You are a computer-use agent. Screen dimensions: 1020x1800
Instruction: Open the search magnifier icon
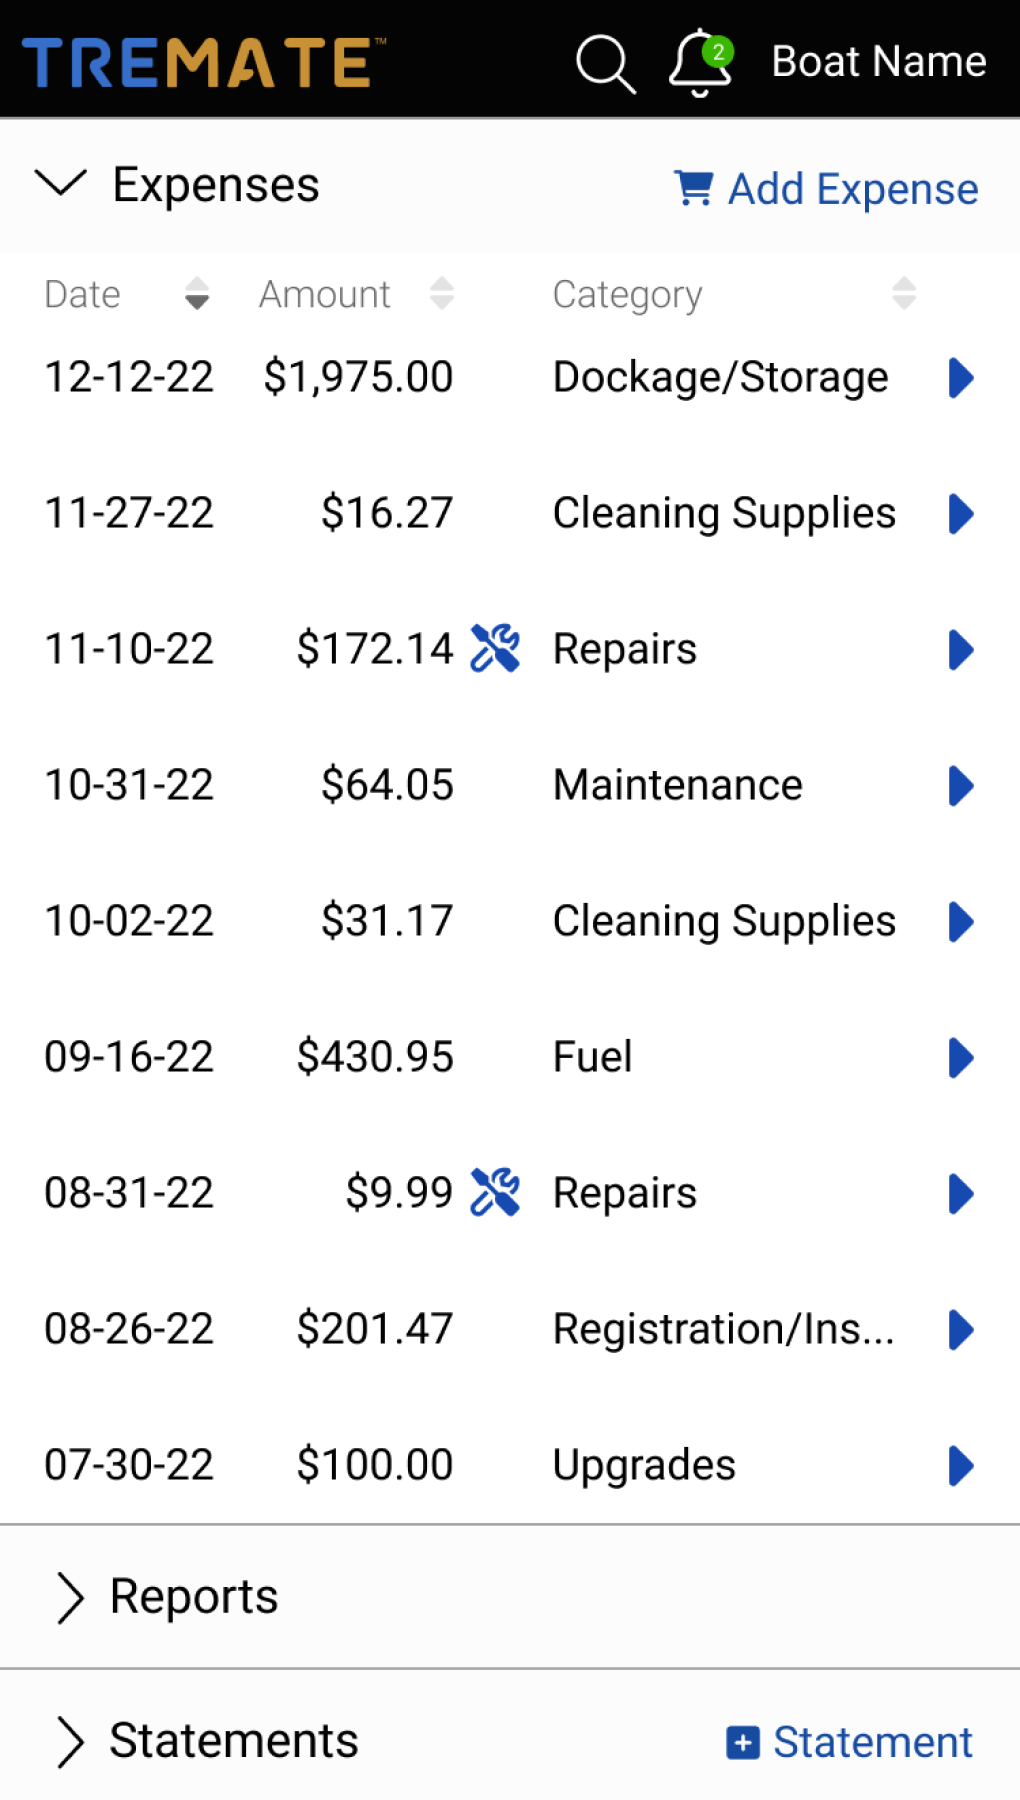(605, 63)
